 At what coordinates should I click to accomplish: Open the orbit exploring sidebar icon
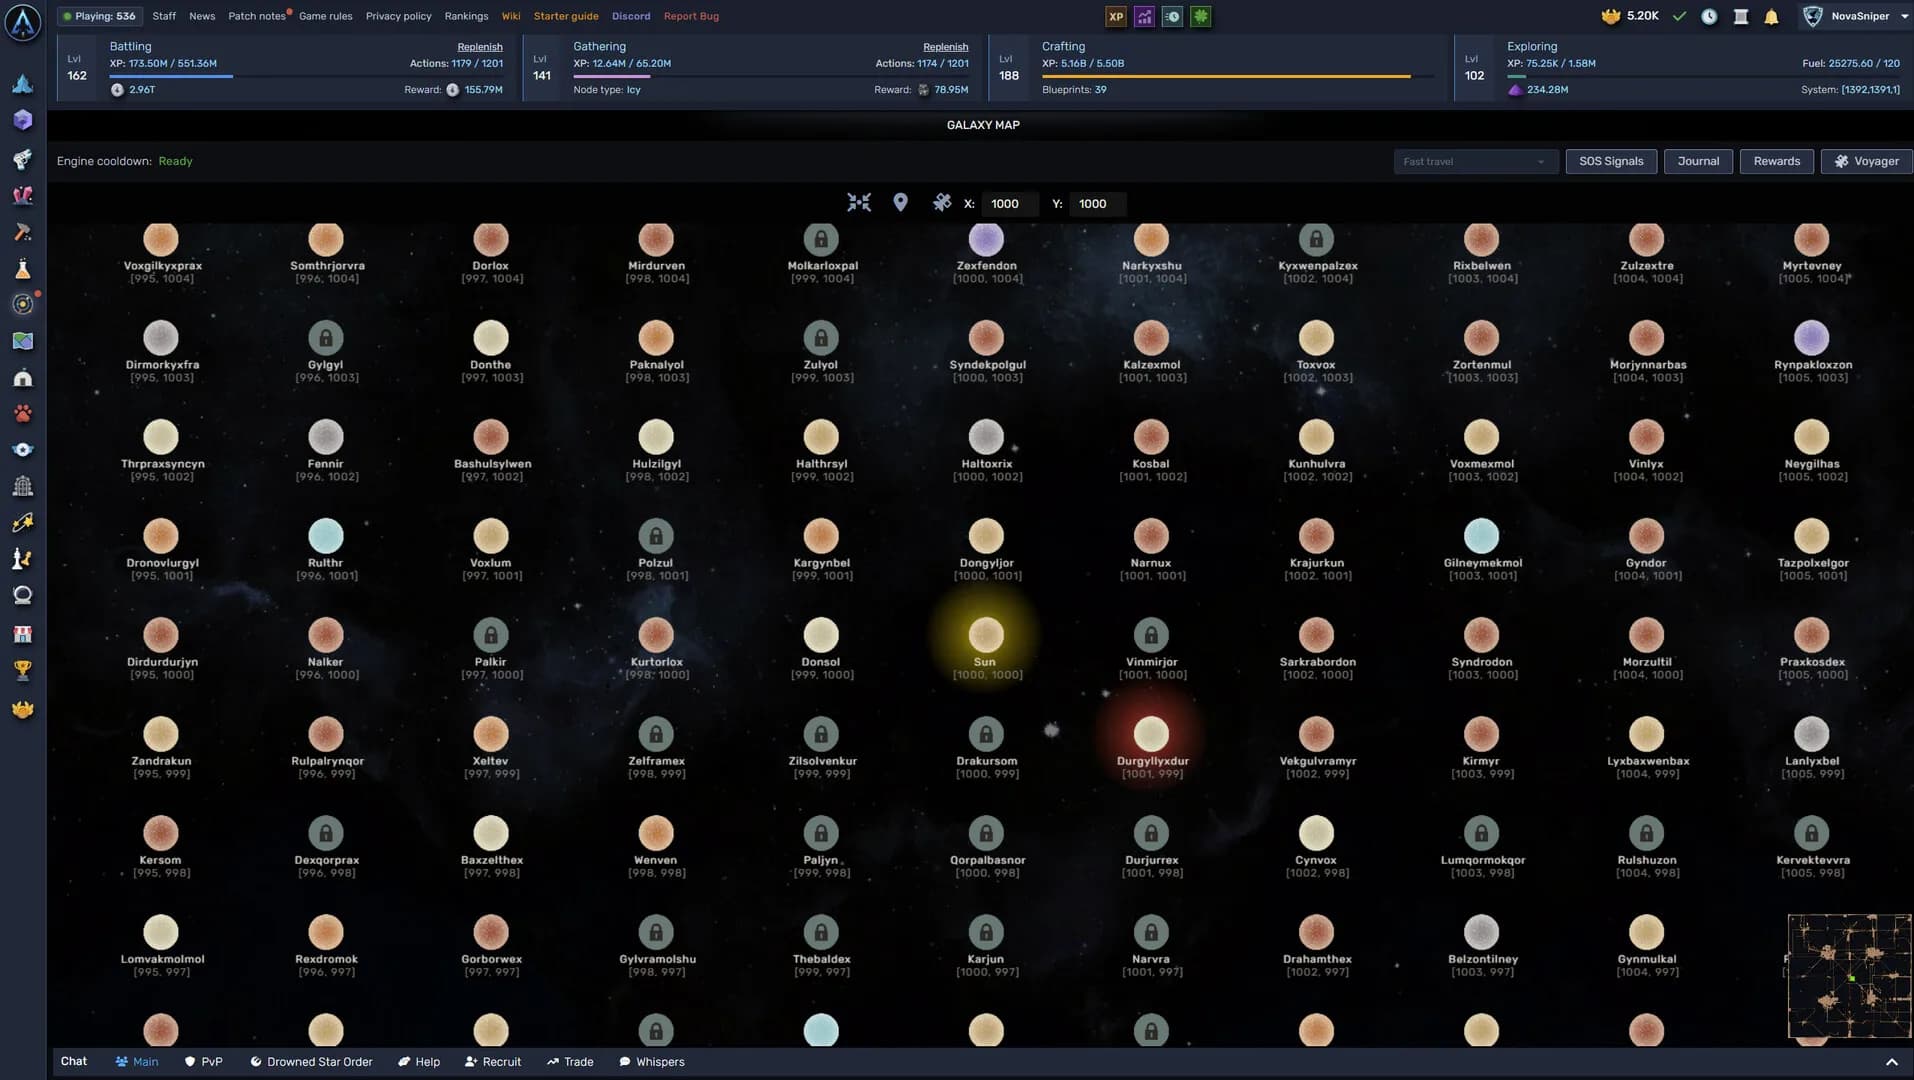[22, 304]
